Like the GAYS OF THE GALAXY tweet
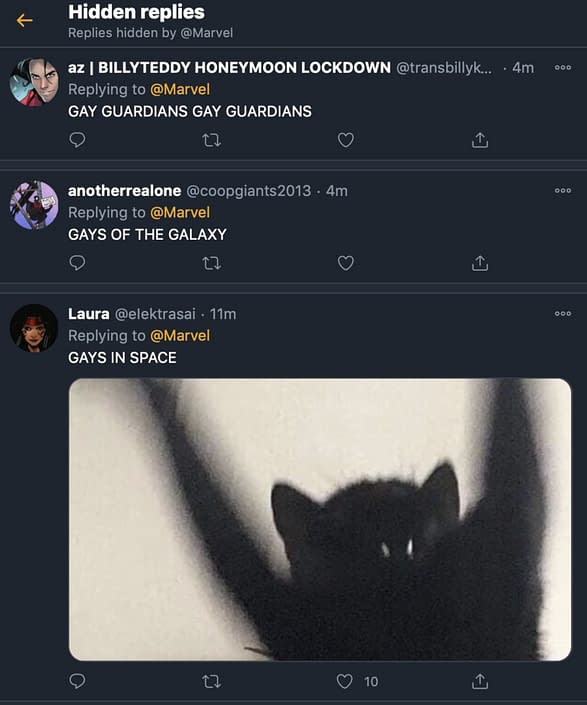Screen dimensions: 587x705 (x=346, y=263)
